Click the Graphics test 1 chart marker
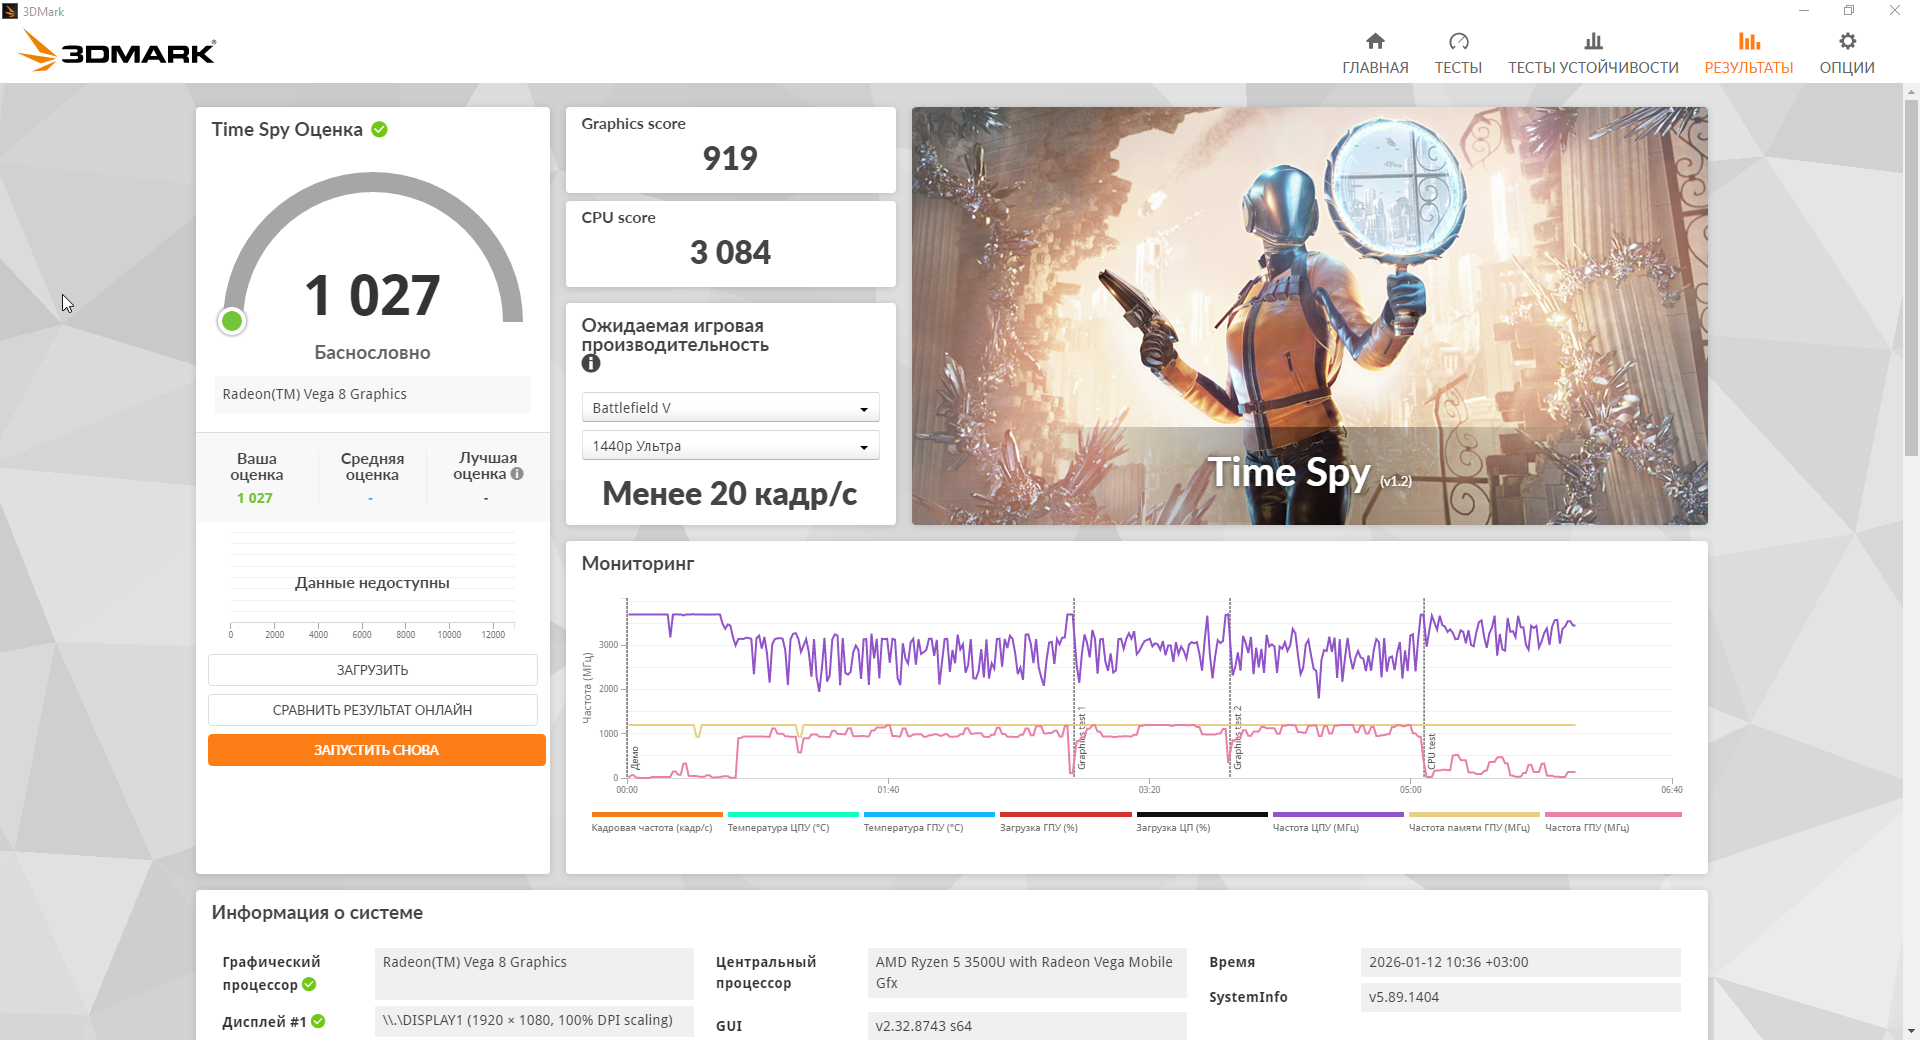 (1081, 738)
